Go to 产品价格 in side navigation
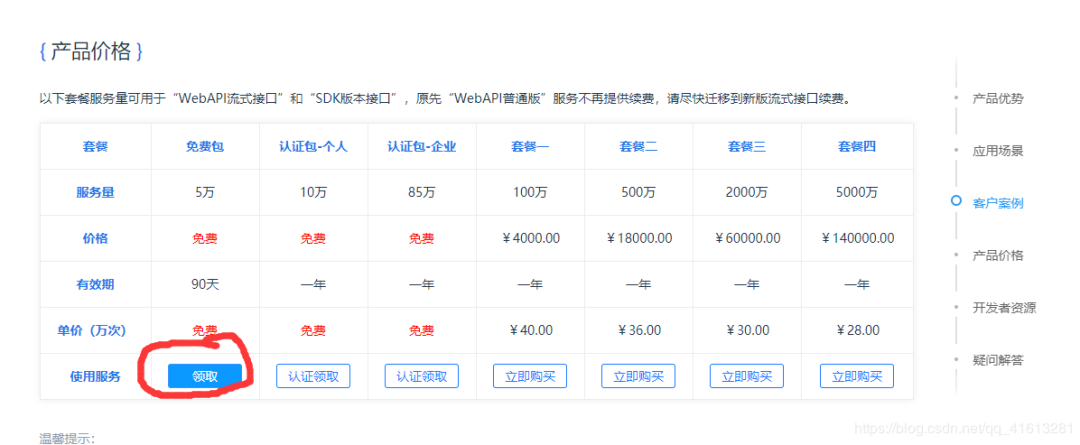Screen dimensions: 1080x445 coord(998,255)
